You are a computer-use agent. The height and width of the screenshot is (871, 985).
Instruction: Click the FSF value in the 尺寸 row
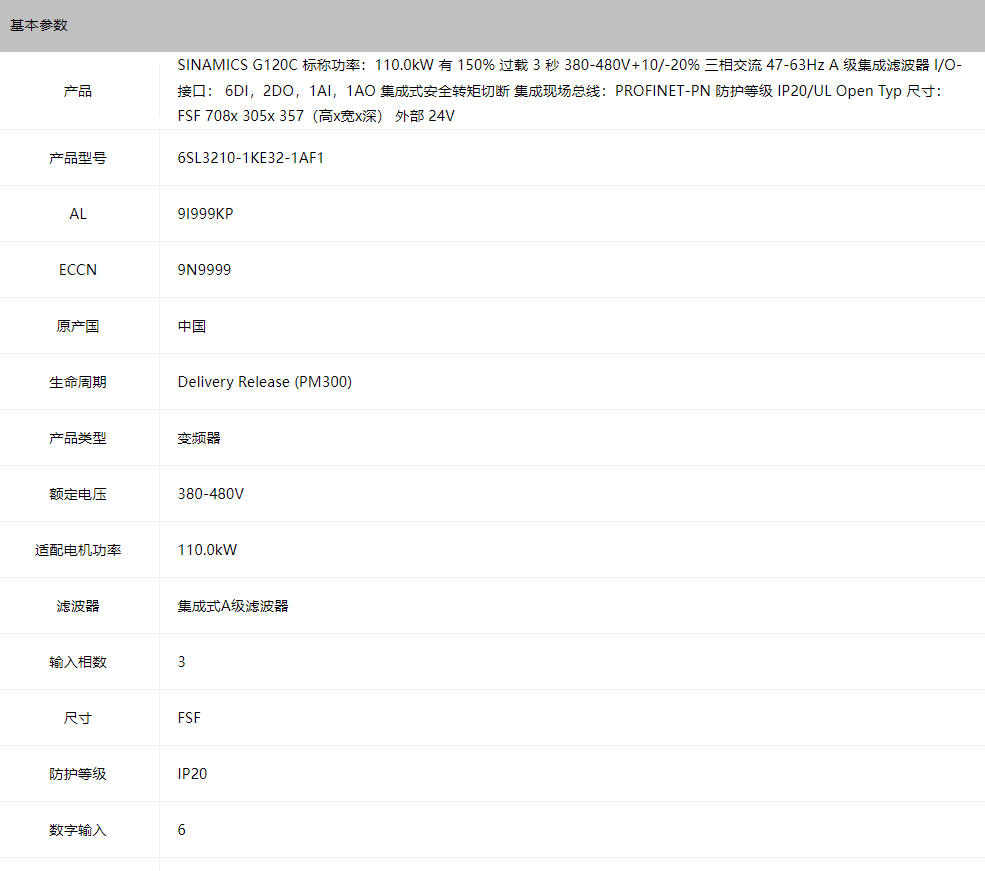click(189, 718)
